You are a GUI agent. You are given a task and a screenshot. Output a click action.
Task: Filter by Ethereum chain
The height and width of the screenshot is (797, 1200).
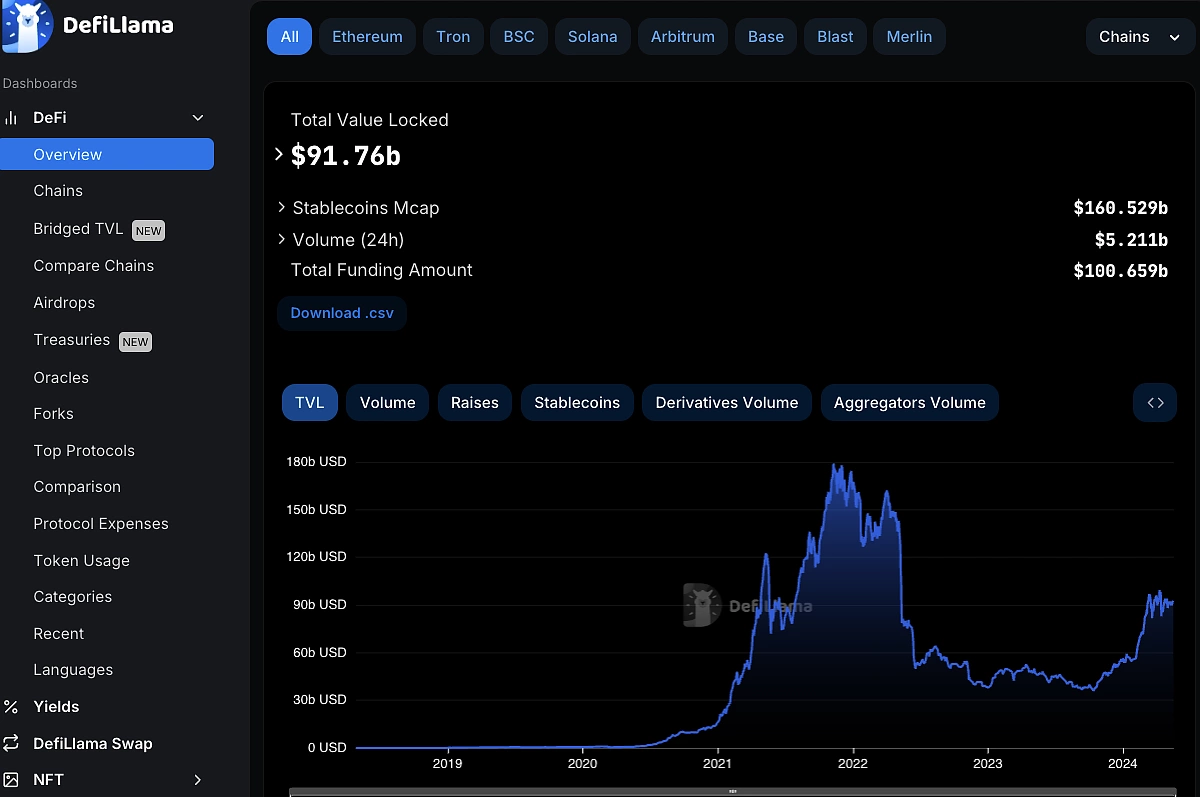click(367, 37)
